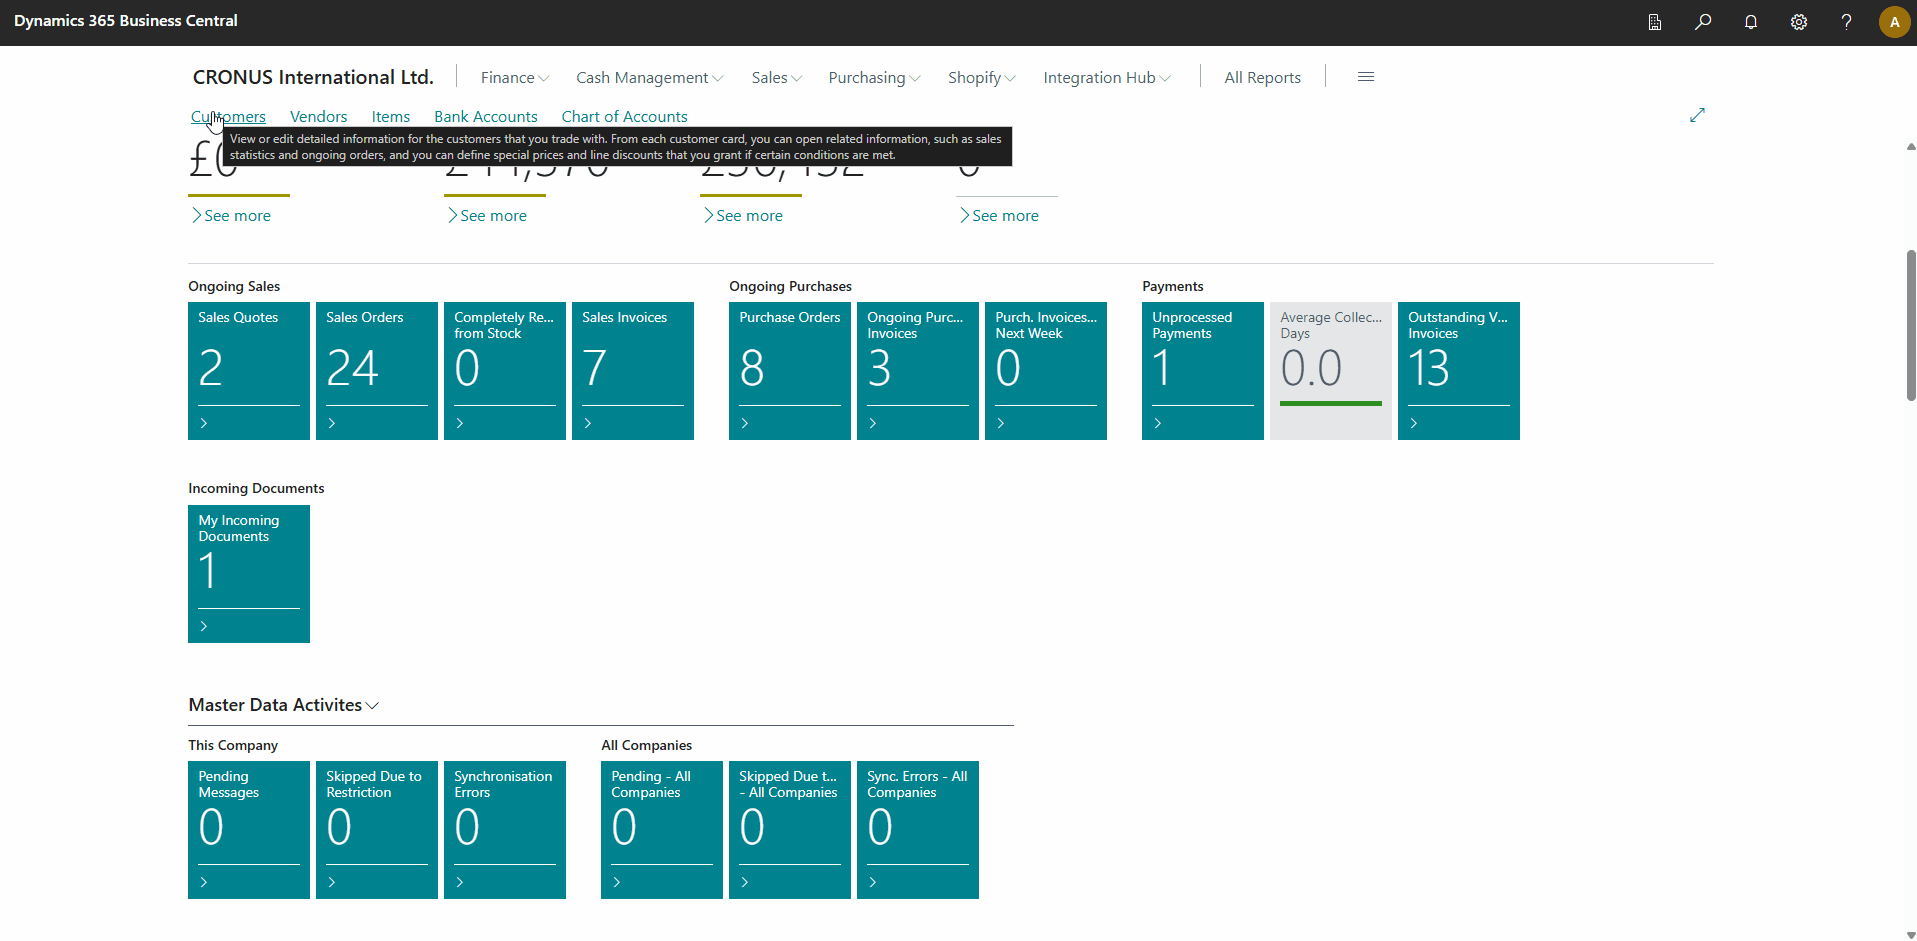Collapse the Master Data Activites section
This screenshot has width=1917, height=941.
click(x=284, y=705)
